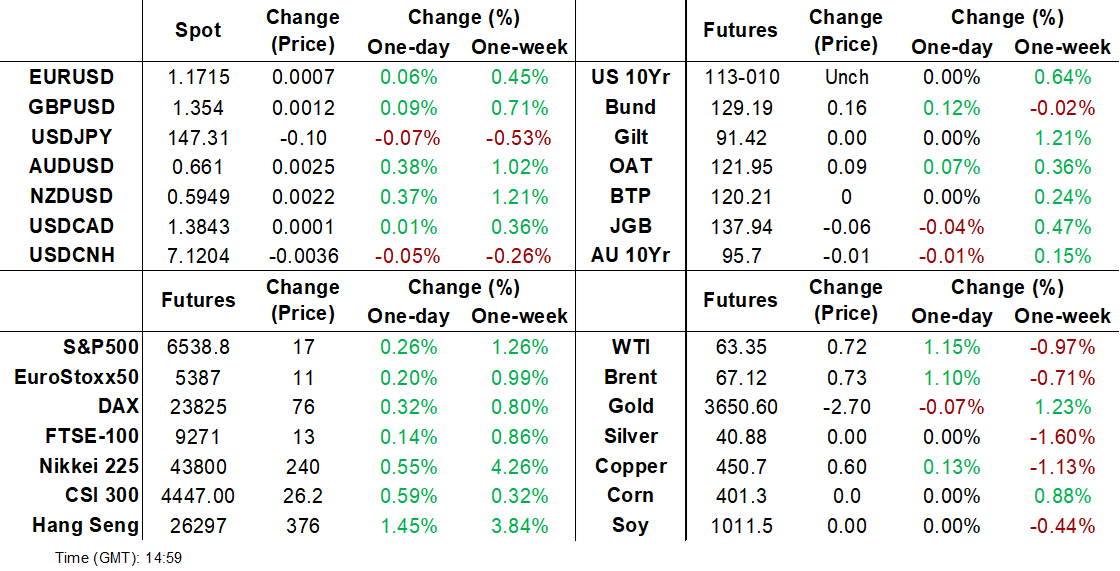Click the JGB row label

(631, 227)
